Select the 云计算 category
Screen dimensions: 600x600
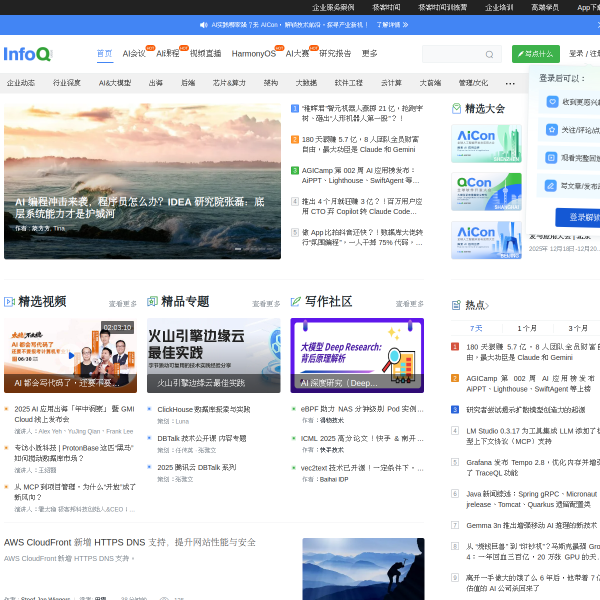click(x=391, y=83)
